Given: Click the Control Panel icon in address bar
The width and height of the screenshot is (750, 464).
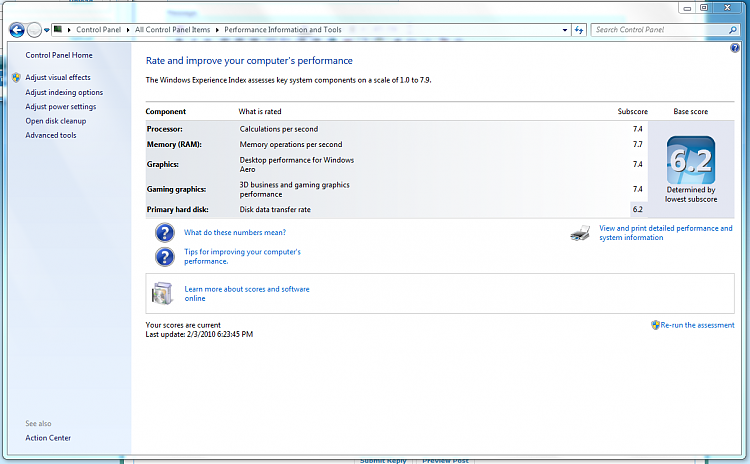Looking at the screenshot, I should click(58, 29).
